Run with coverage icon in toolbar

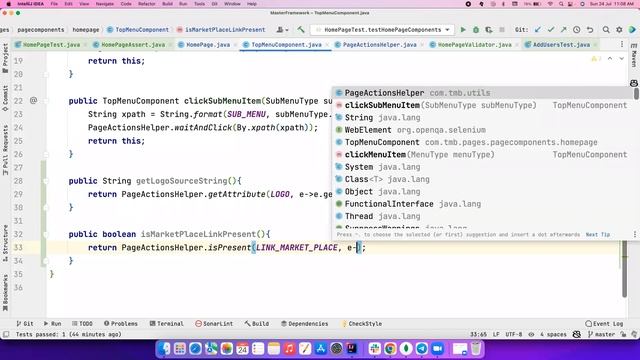tap(489, 30)
